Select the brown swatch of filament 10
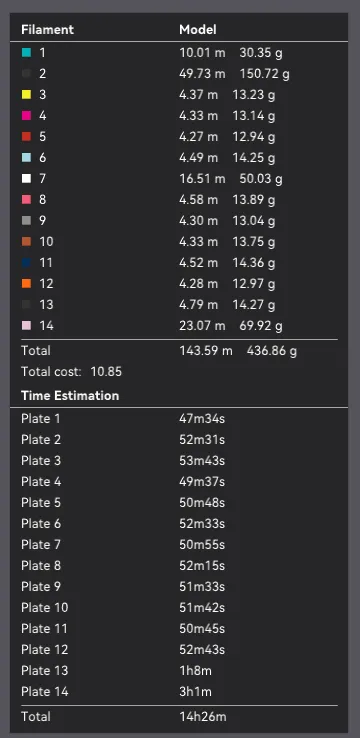The width and height of the screenshot is (360, 738). 26,241
